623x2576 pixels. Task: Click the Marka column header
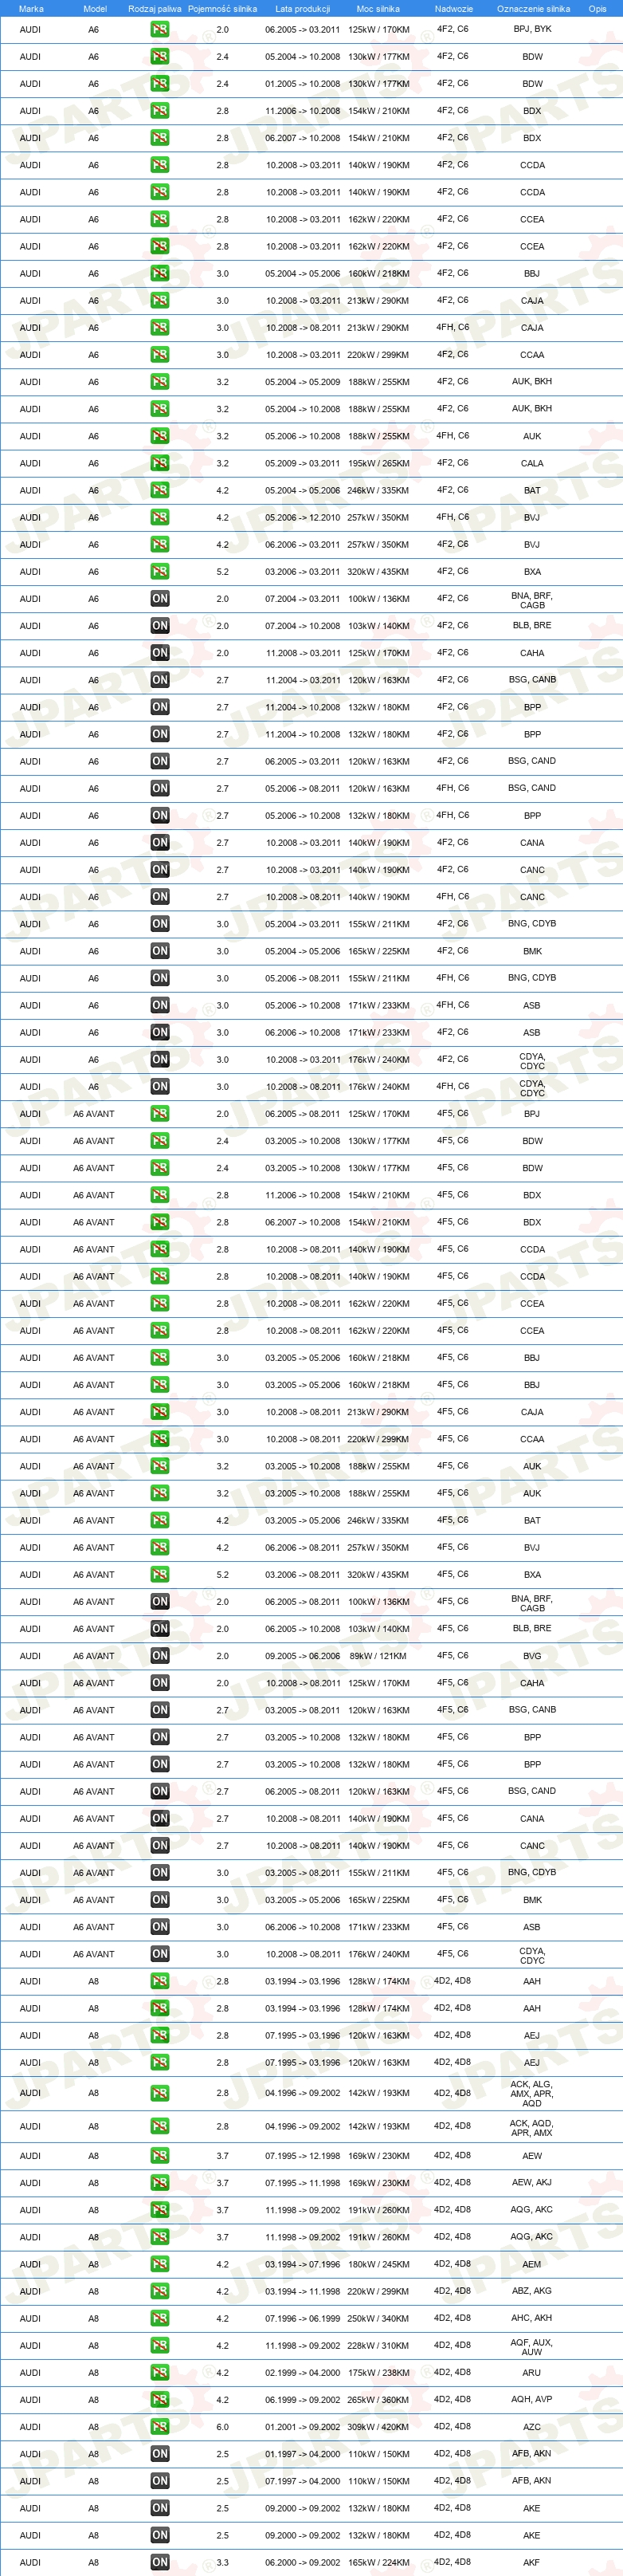31,9
